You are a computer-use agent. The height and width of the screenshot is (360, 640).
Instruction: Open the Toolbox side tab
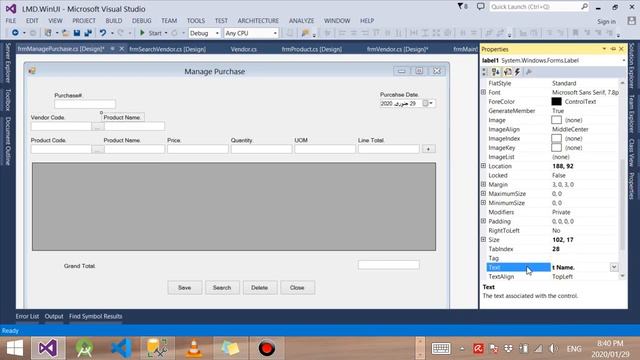pyautogui.click(x=8, y=100)
